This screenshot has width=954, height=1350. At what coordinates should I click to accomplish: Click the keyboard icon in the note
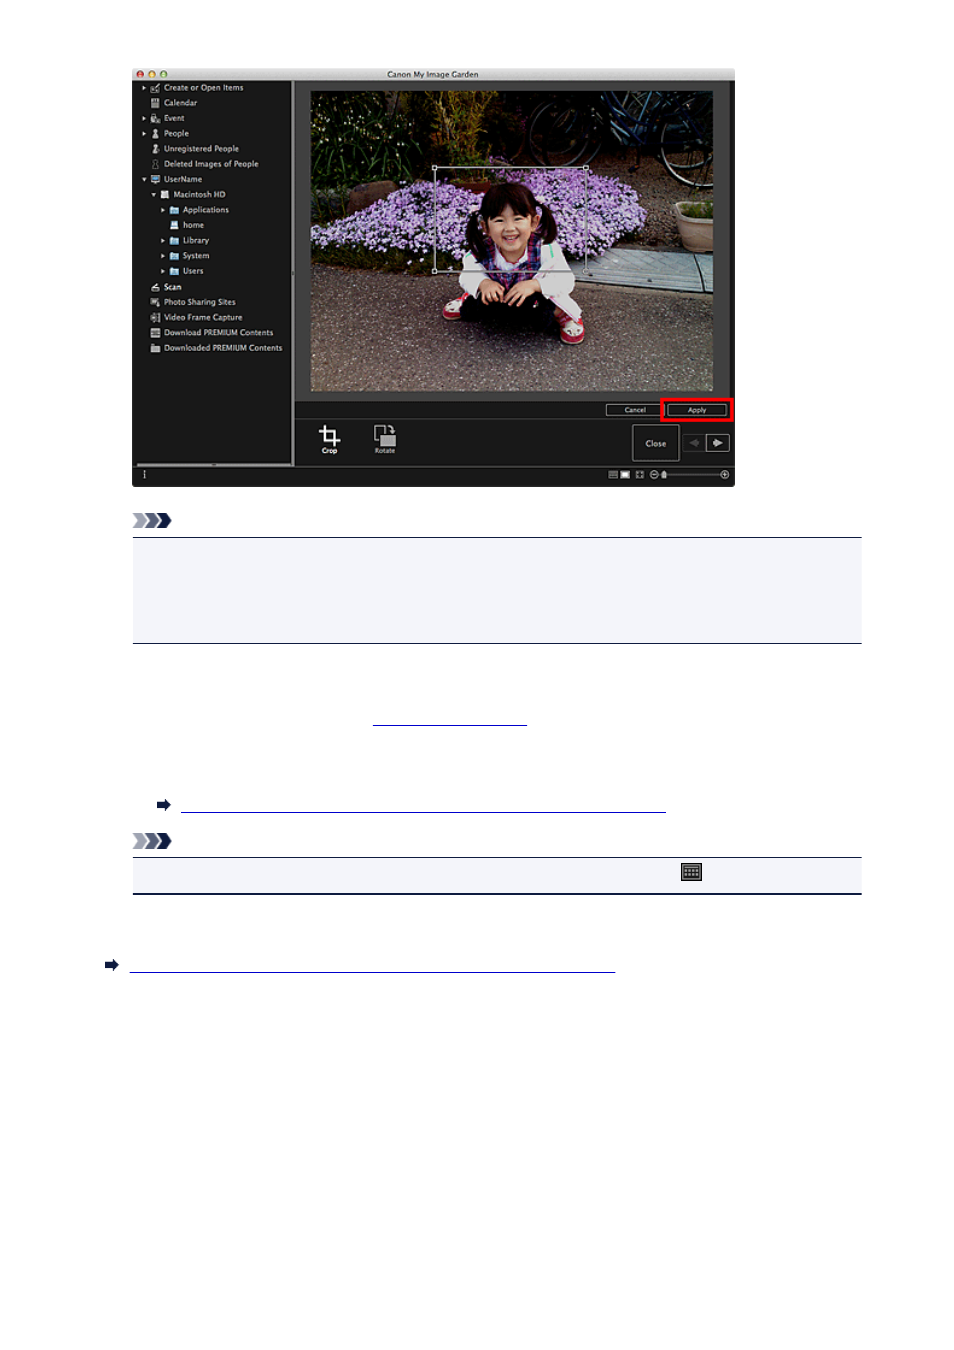[x=691, y=872]
